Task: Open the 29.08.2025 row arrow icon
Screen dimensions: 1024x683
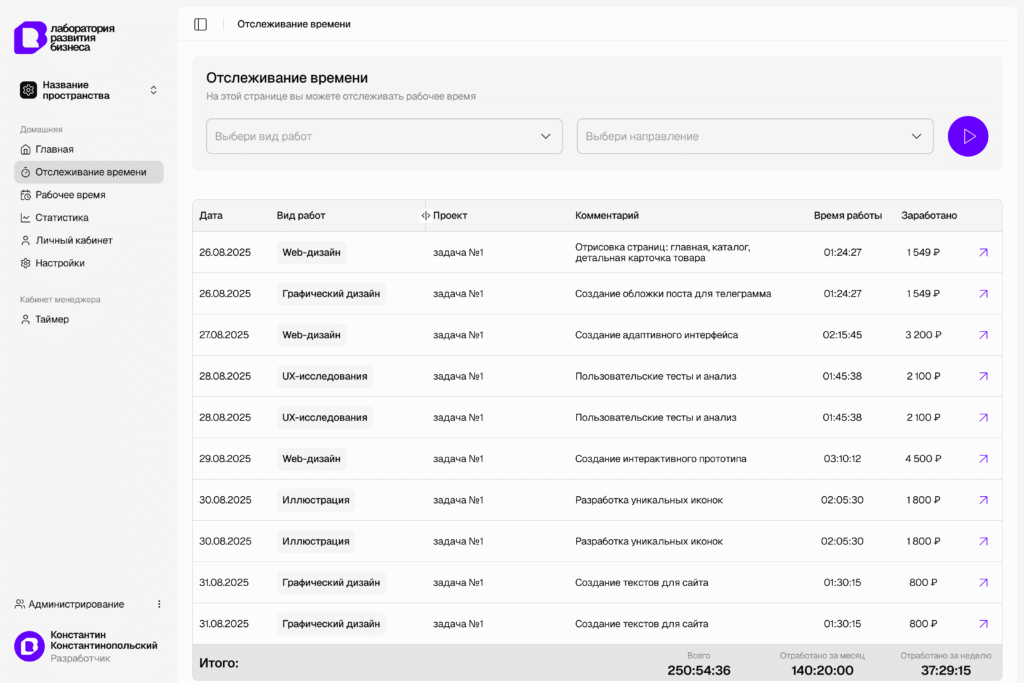Action: [x=982, y=459]
